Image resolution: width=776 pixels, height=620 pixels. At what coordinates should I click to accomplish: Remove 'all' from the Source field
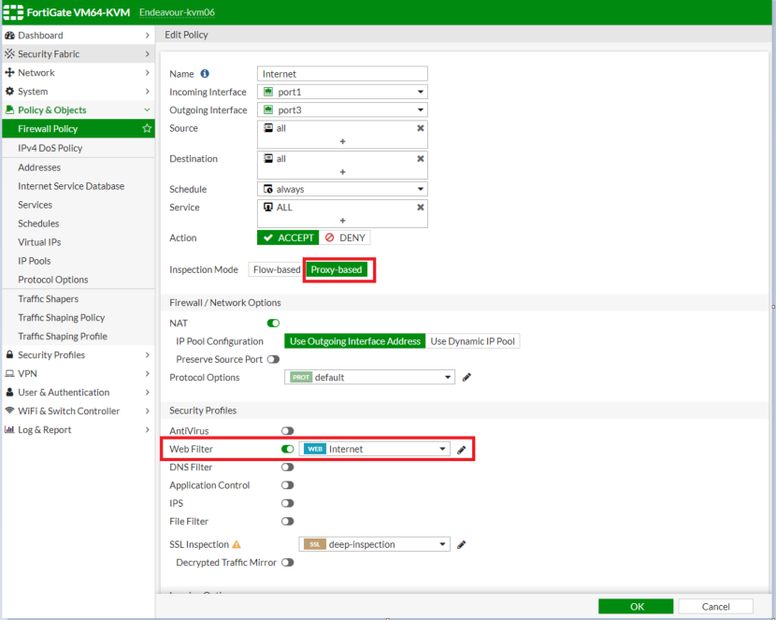pos(420,128)
